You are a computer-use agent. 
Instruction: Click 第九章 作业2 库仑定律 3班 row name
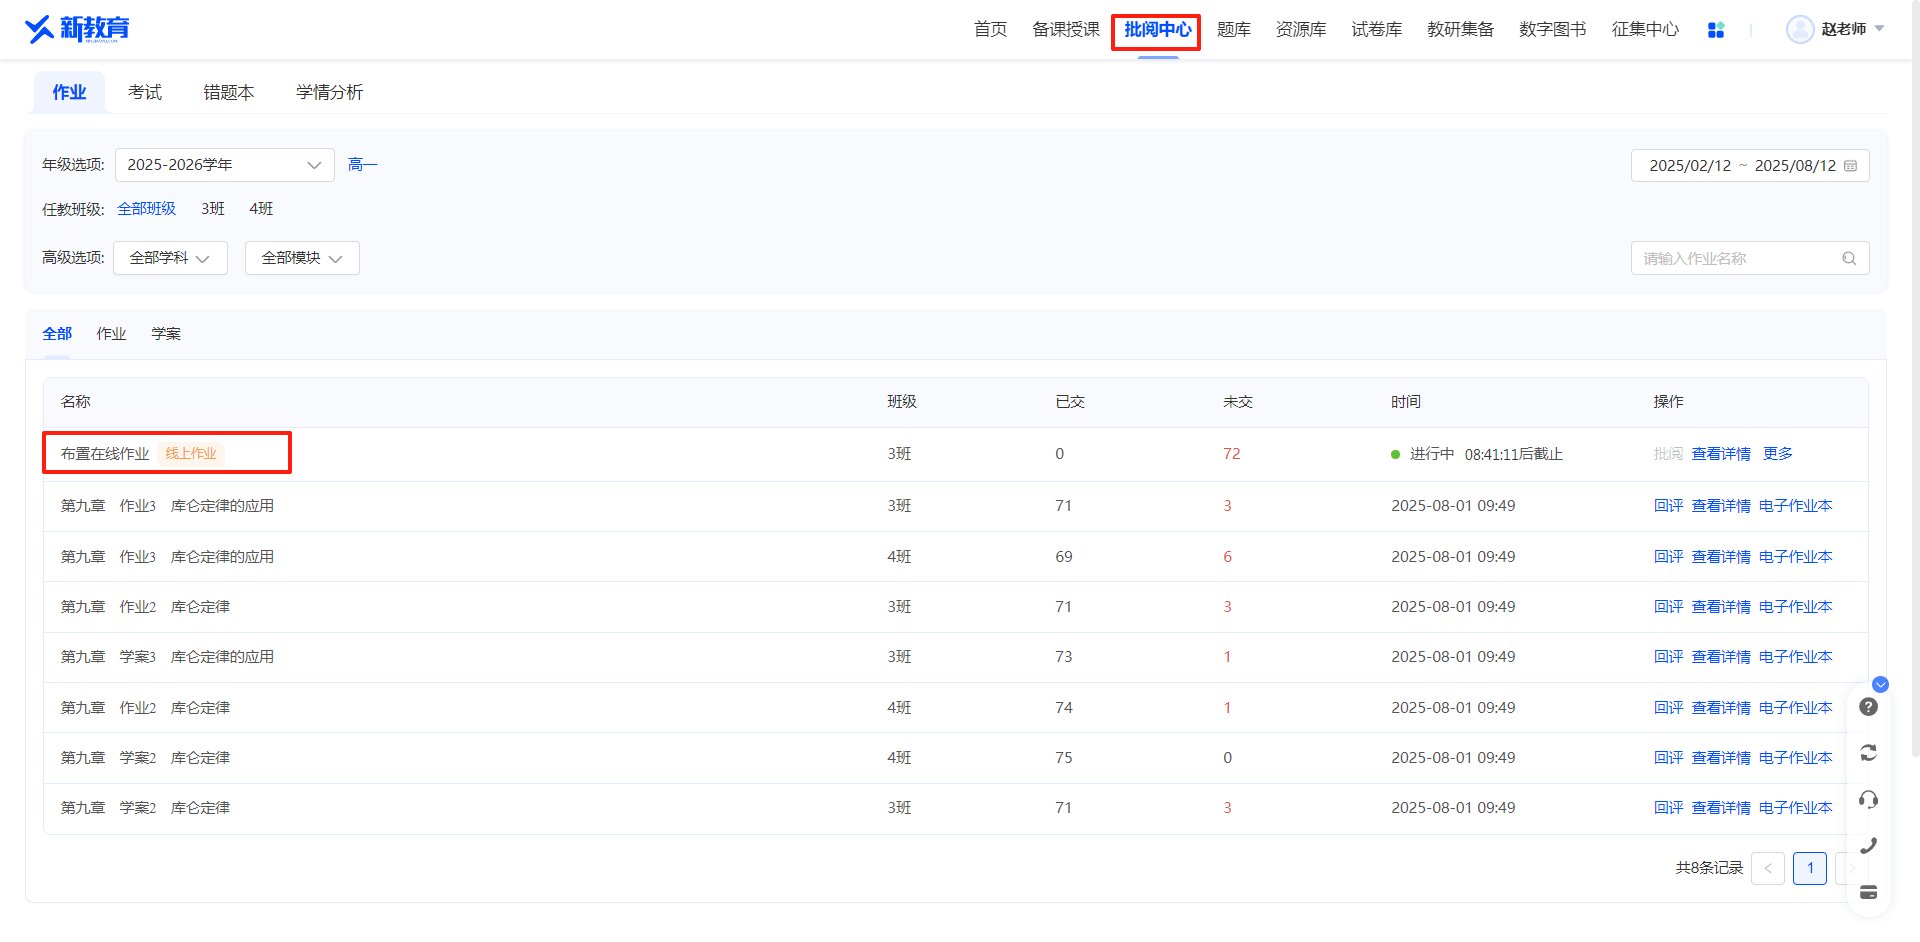click(145, 607)
